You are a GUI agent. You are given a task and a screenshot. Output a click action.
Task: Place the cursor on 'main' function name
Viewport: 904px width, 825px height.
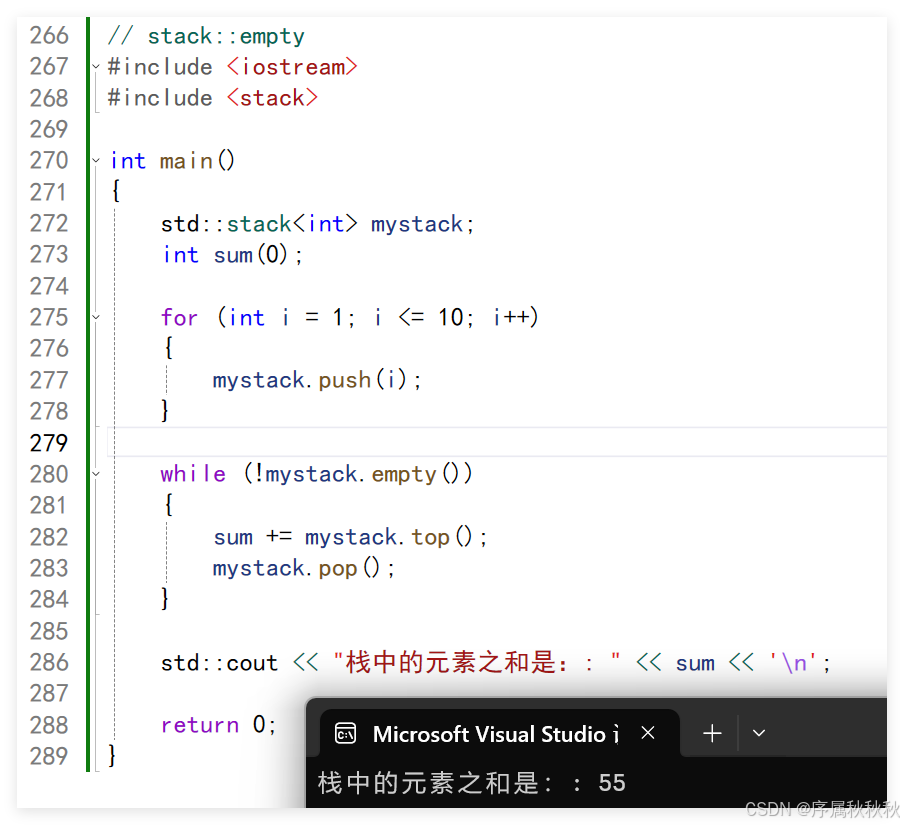click(186, 161)
